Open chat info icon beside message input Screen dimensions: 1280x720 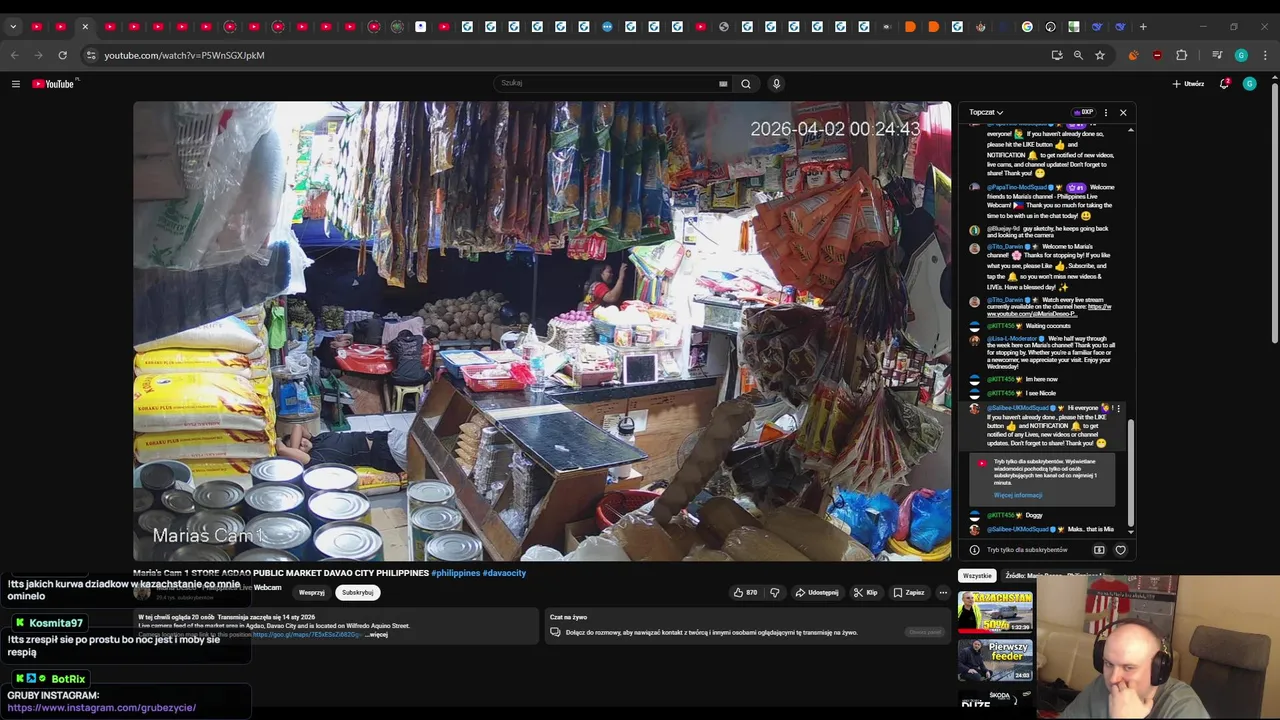(x=974, y=550)
